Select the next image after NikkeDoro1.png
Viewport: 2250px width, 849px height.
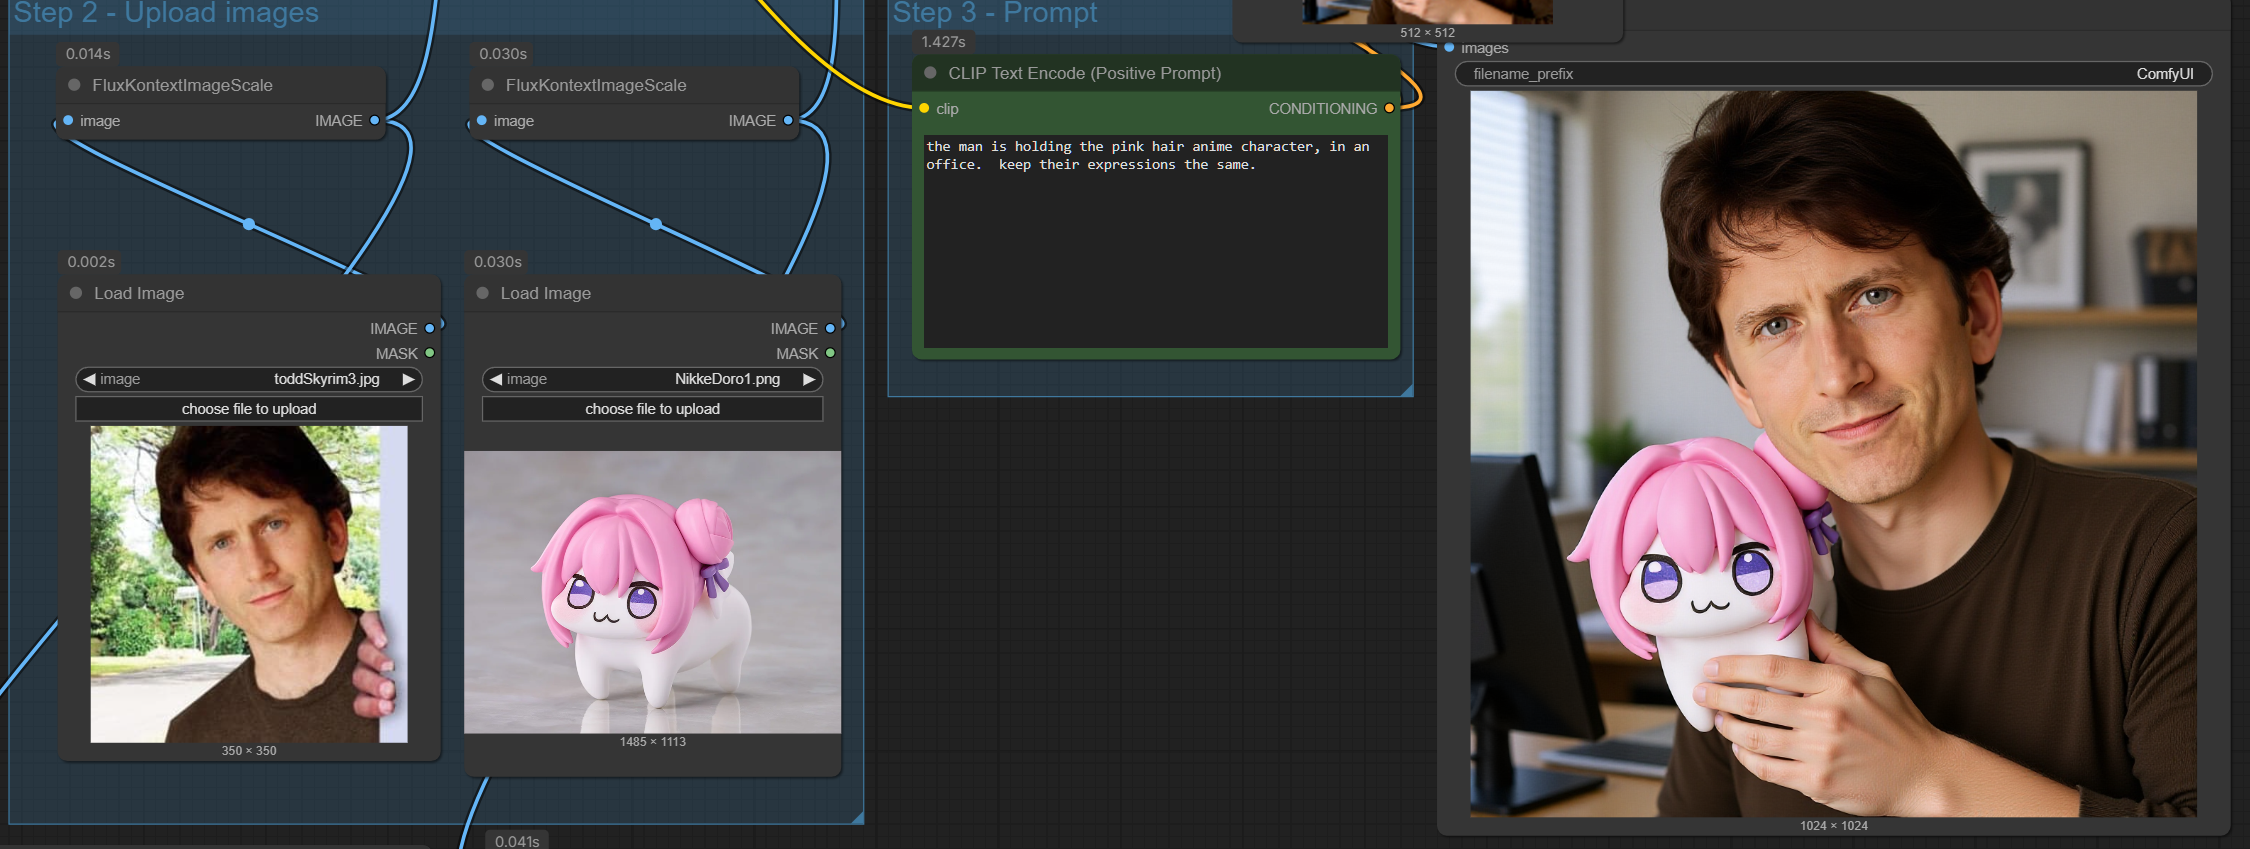click(808, 379)
